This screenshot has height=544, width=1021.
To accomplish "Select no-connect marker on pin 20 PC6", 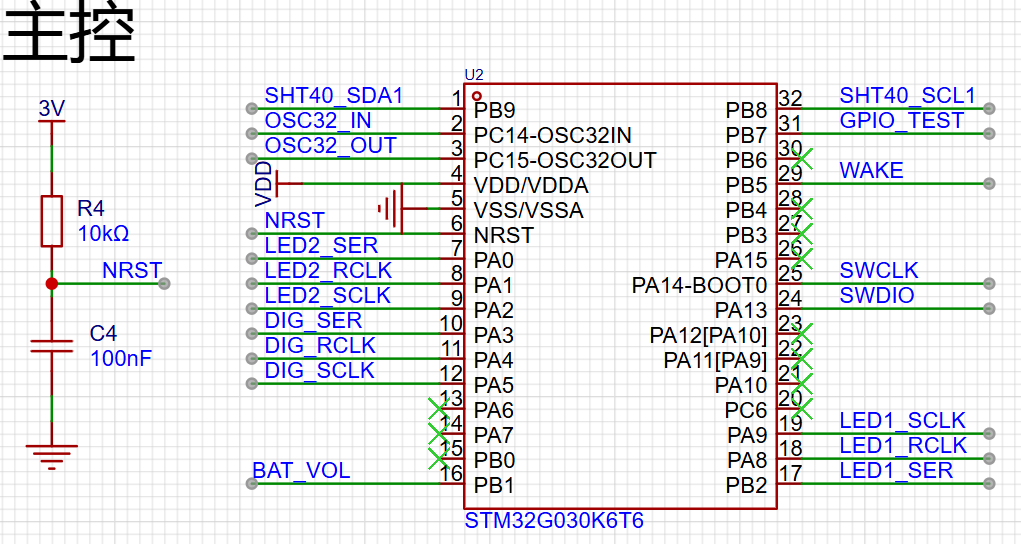I will (x=803, y=408).
